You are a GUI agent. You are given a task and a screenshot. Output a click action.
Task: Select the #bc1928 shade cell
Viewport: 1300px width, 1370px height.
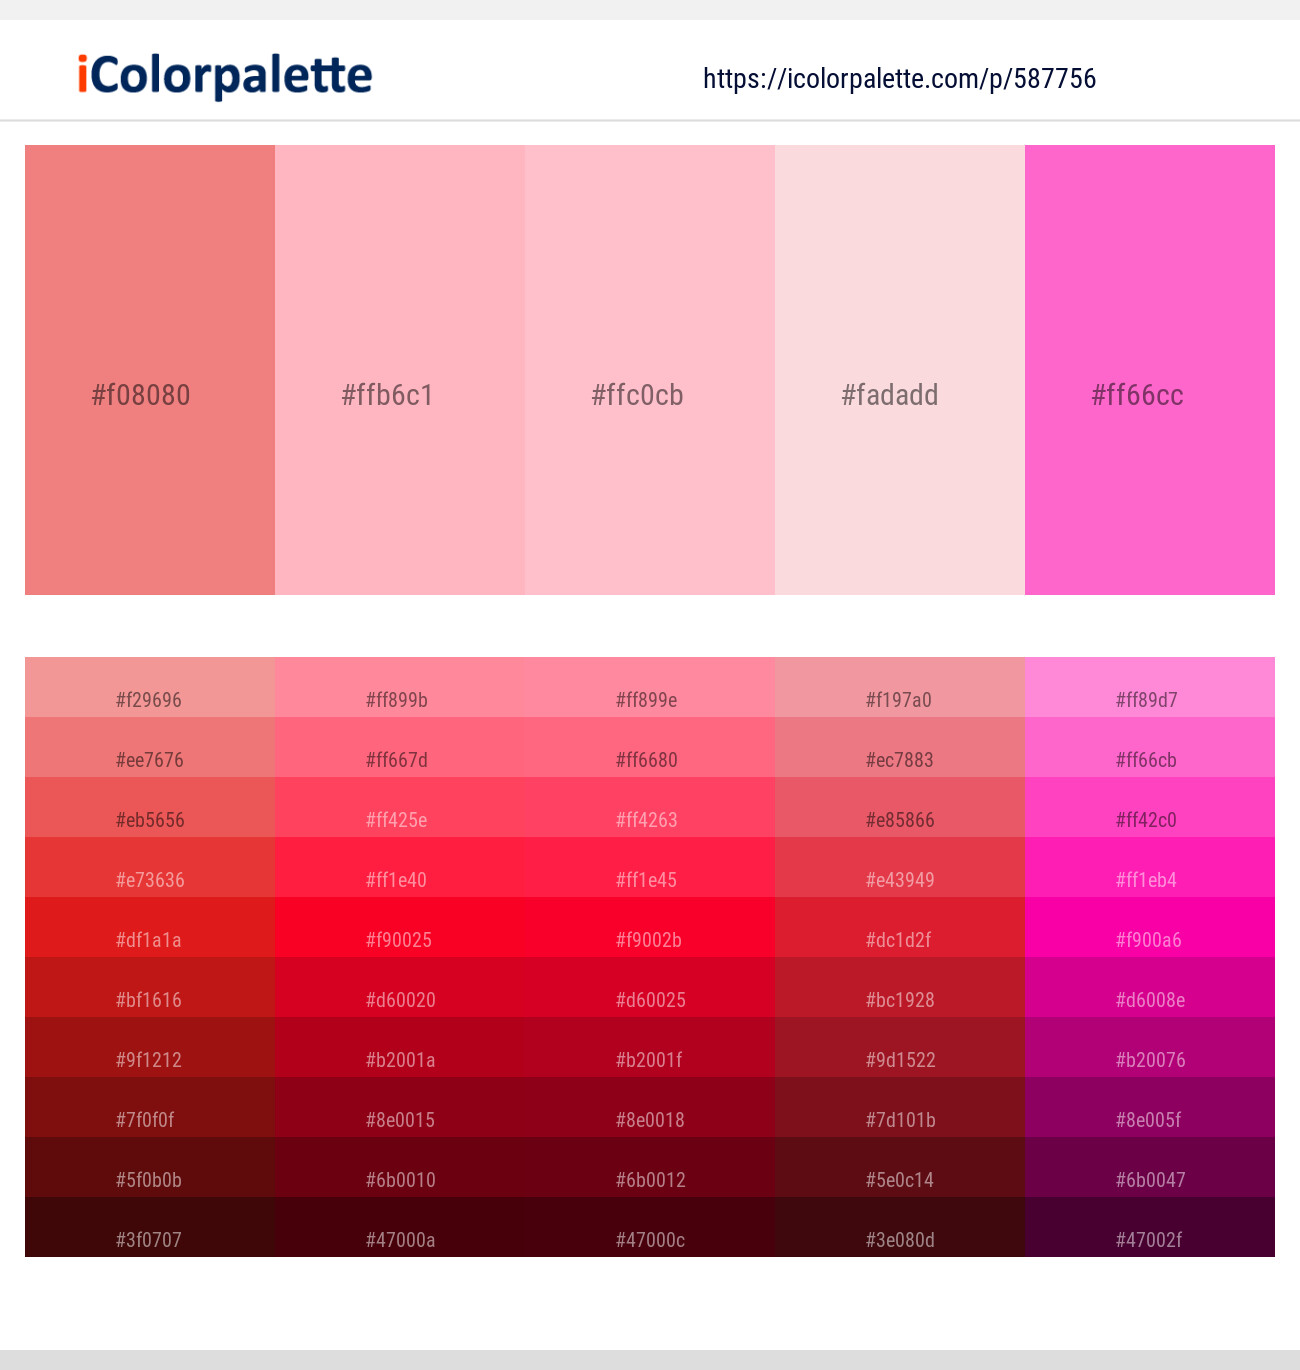899,1000
